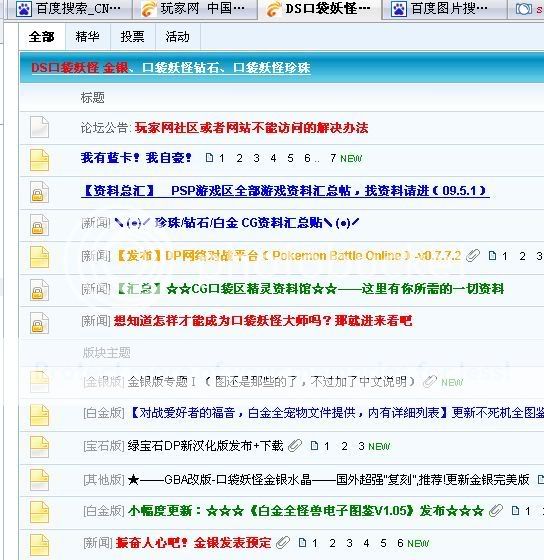Click the camera icon on the last tab
The height and width of the screenshot is (560, 544).
pos(524,9)
